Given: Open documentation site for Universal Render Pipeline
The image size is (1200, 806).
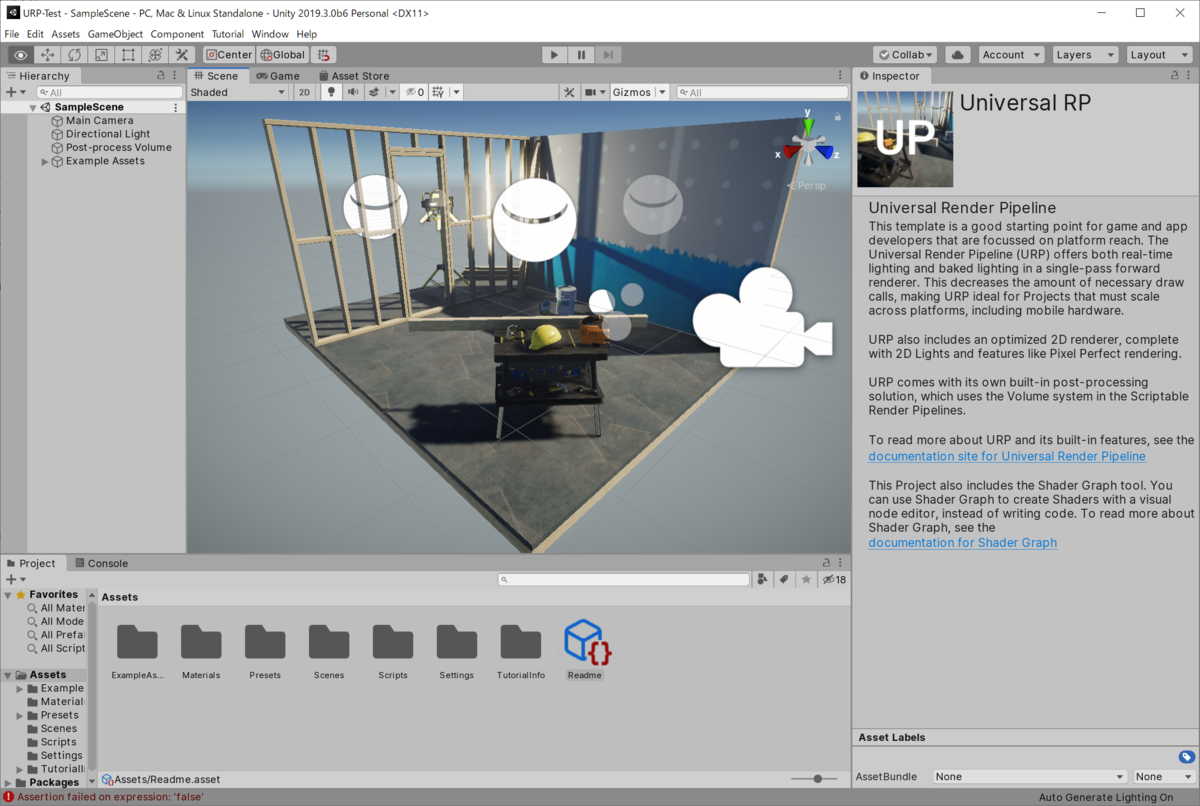Looking at the screenshot, I should (x=1007, y=456).
